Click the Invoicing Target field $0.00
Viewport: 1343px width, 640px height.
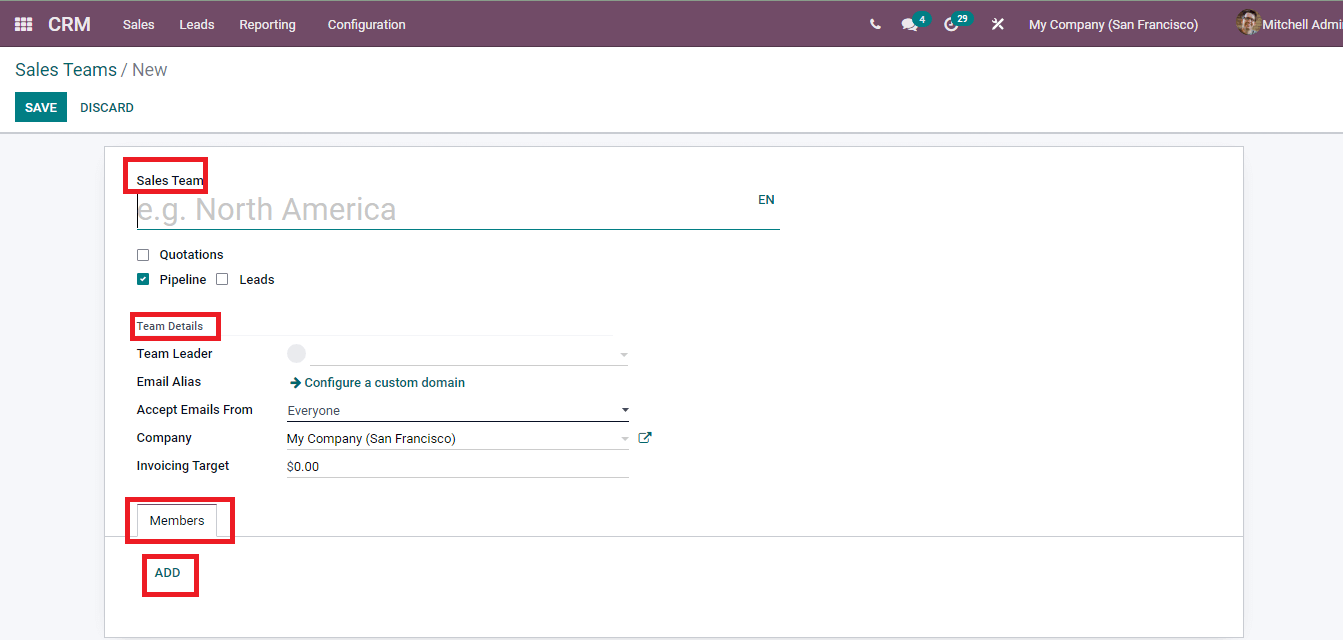(458, 467)
